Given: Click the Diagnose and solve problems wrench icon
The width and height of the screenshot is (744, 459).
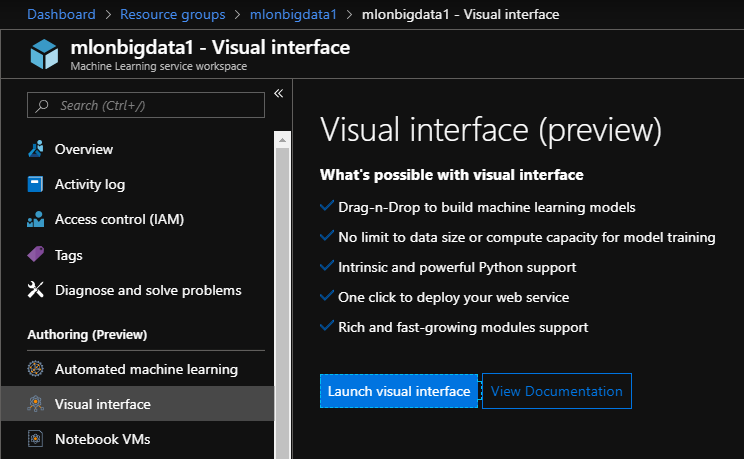Looking at the screenshot, I should pos(36,290).
